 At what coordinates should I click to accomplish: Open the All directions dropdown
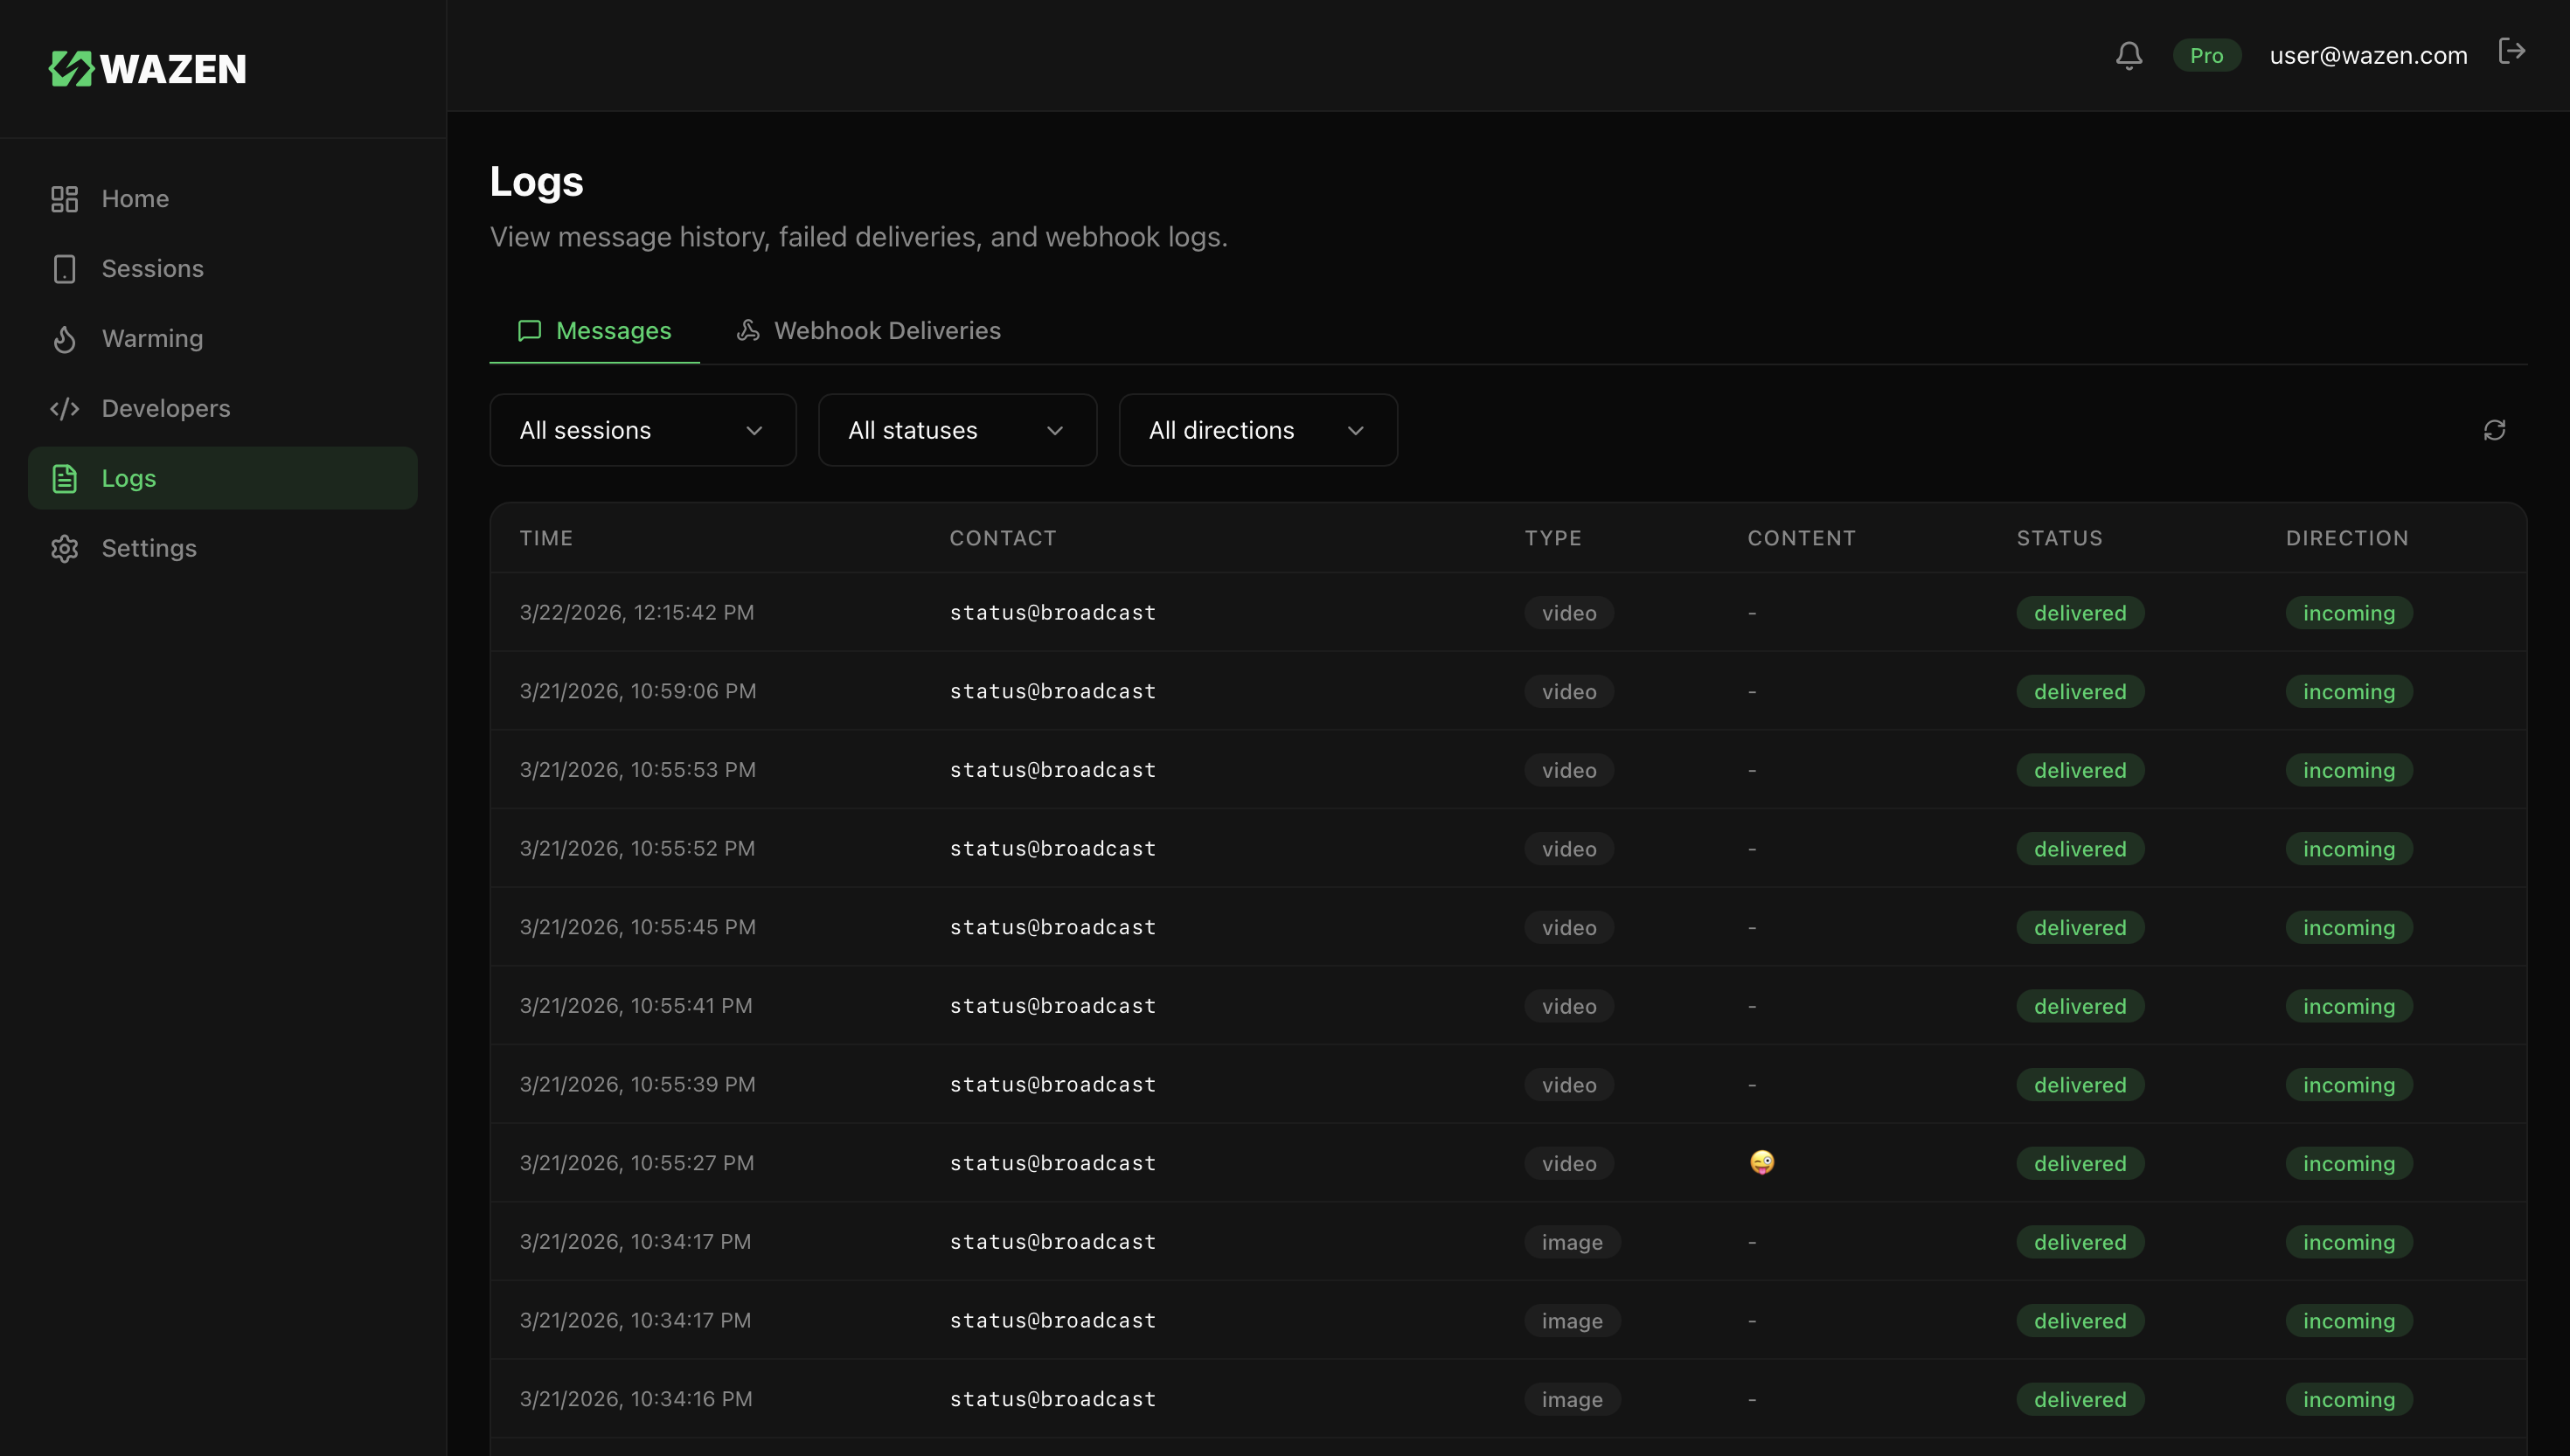(1257, 430)
